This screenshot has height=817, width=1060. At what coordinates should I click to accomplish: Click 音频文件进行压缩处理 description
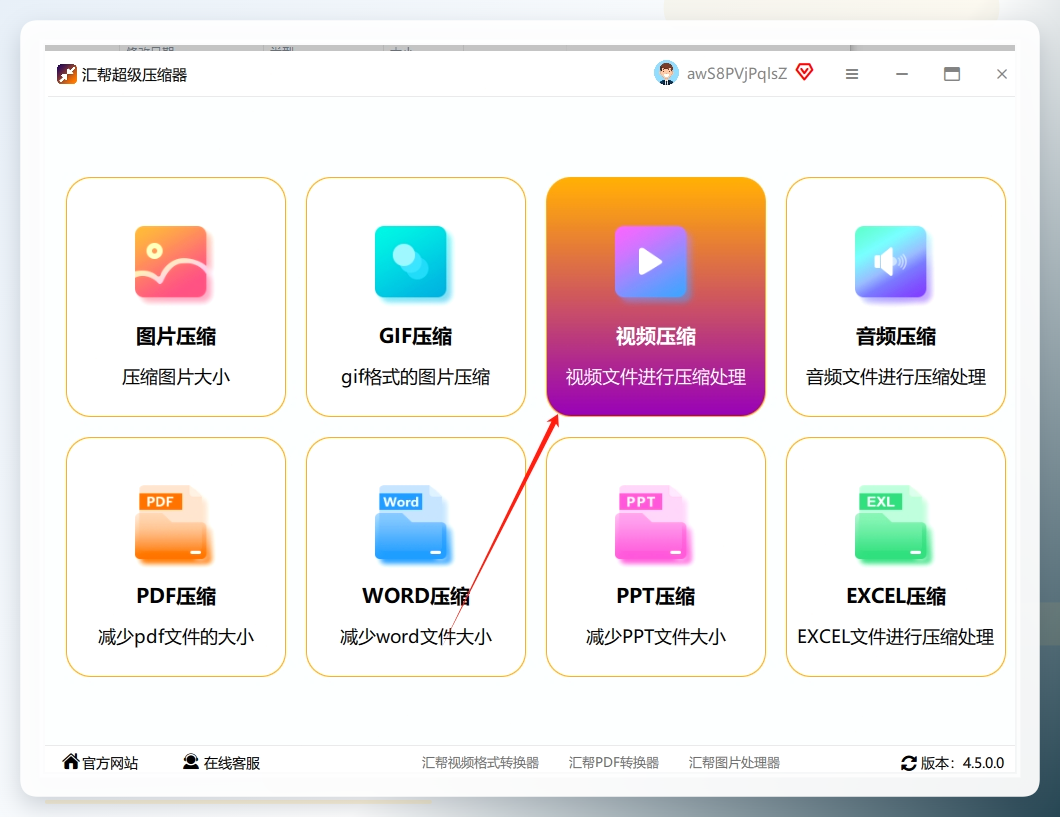pyautogui.click(x=896, y=377)
